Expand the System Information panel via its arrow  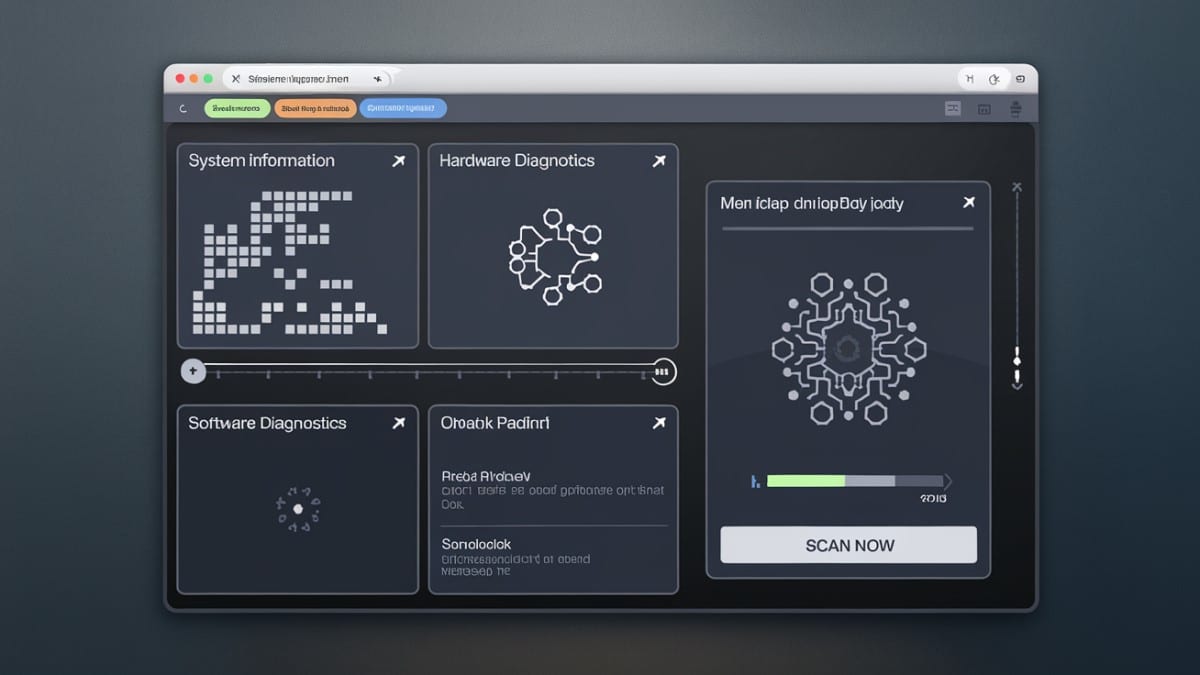[399, 160]
